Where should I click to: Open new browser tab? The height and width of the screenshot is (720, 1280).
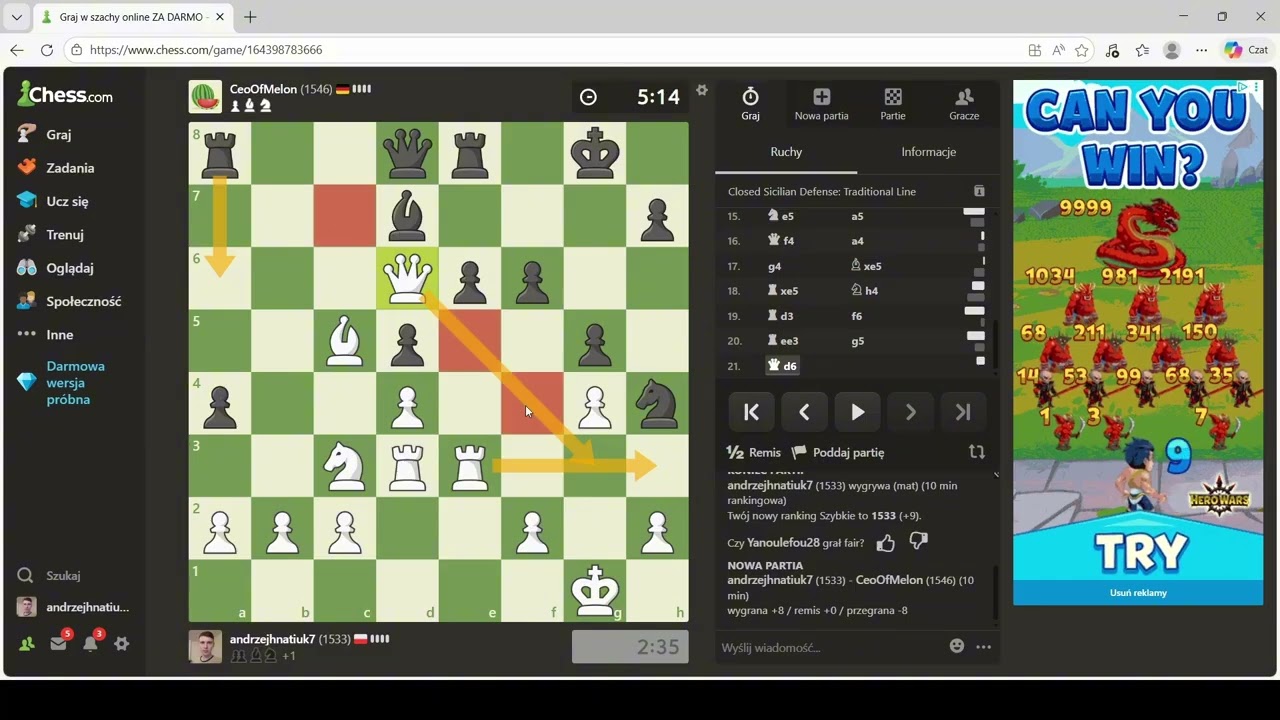(250, 17)
